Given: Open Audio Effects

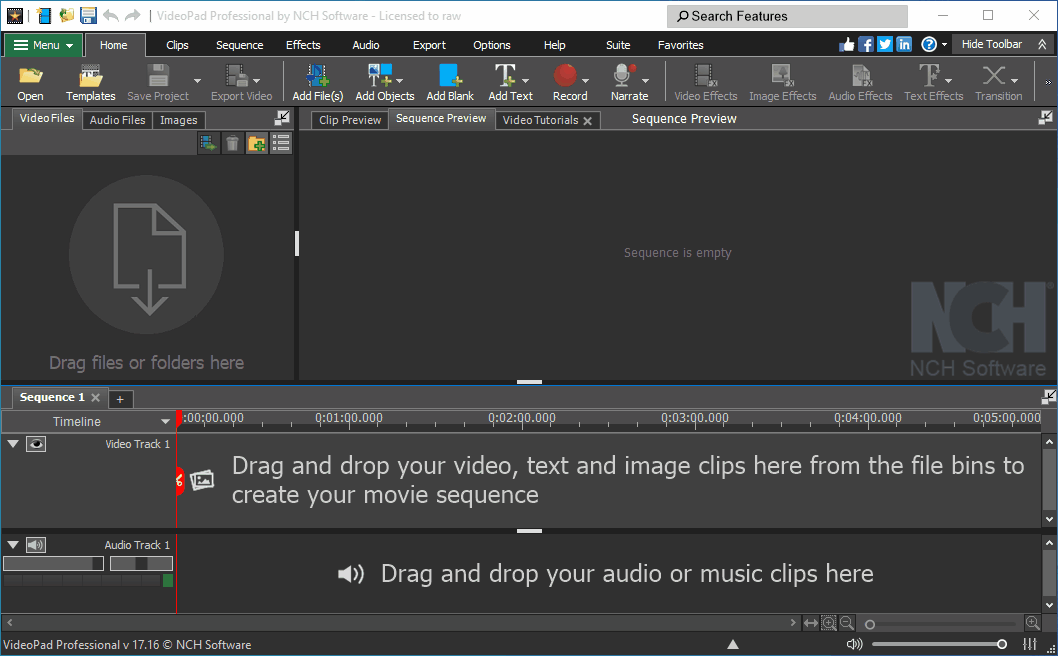Looking at the screenshot, I should (860, 82).
